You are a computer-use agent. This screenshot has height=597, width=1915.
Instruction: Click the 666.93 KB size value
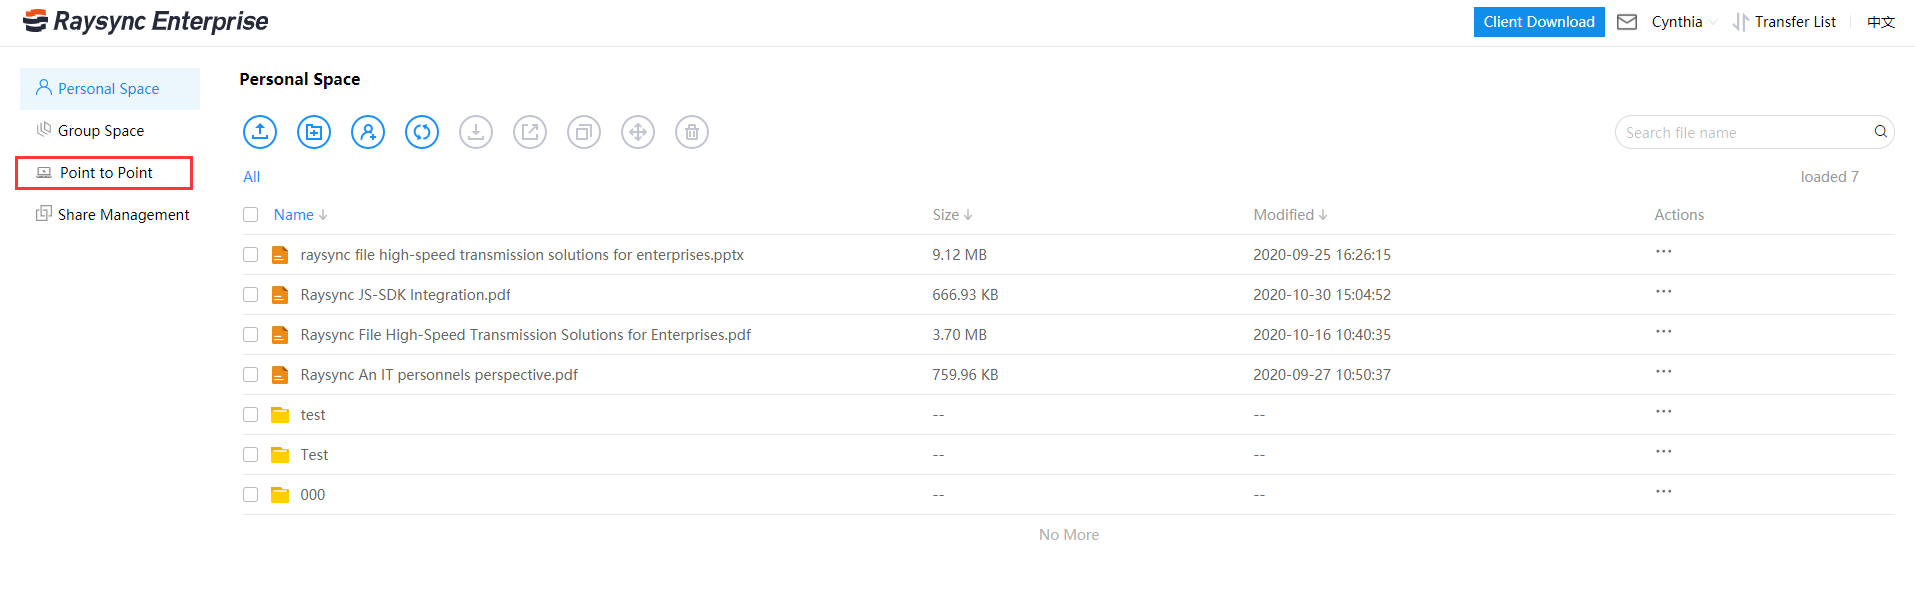click(x=965, y=295)
